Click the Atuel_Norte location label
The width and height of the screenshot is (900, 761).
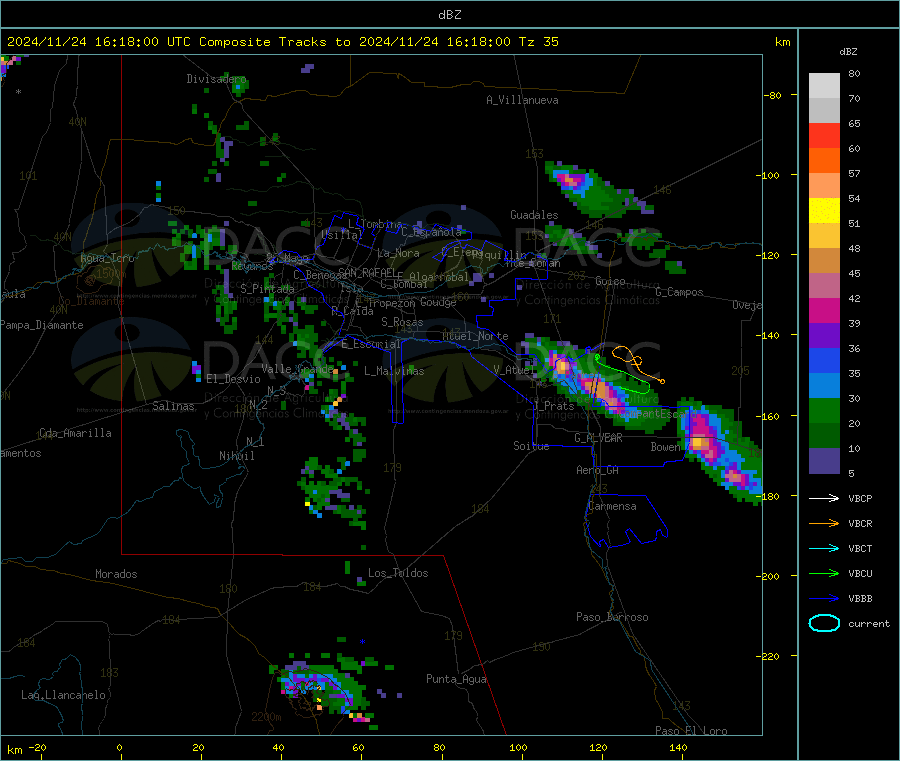[x=475, y=336]
